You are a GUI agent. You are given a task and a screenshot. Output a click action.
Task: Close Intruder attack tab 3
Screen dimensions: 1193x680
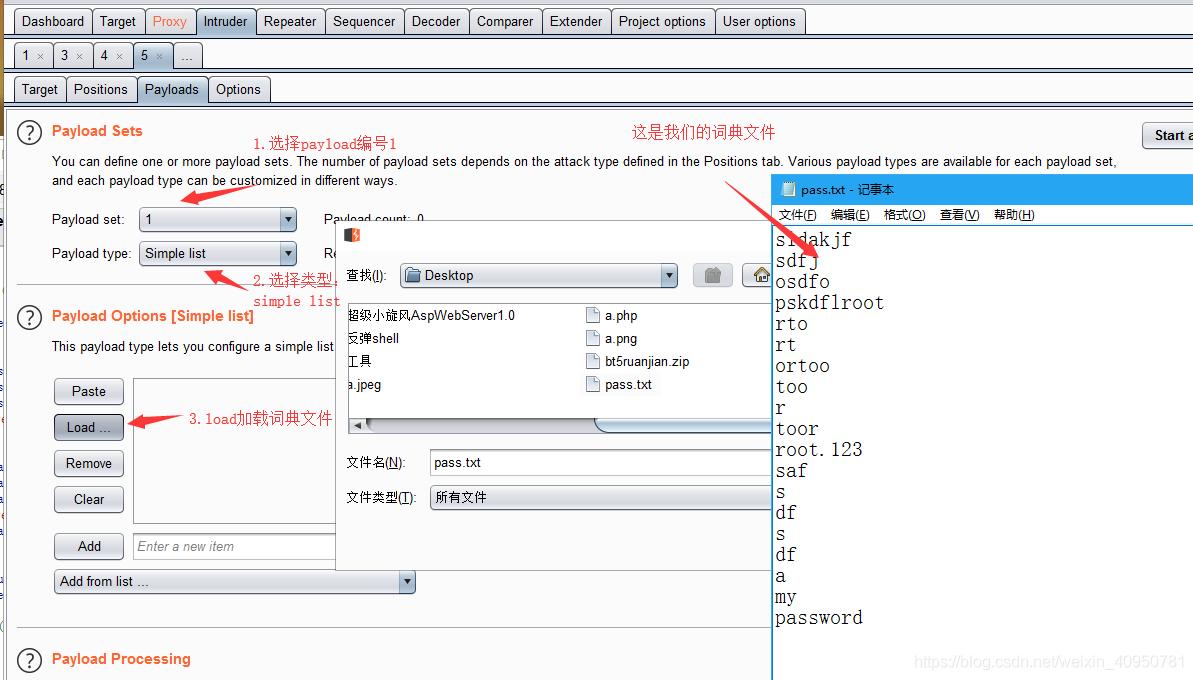click(x=79, y=56)
